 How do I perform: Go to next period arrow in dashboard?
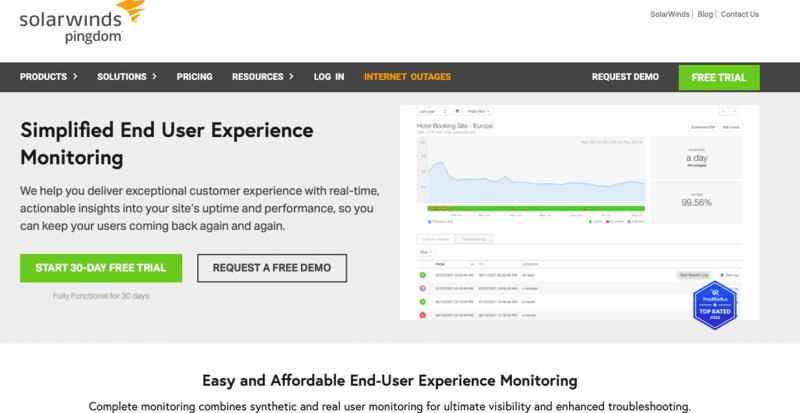pyautogui.click(x=734, y=111)
